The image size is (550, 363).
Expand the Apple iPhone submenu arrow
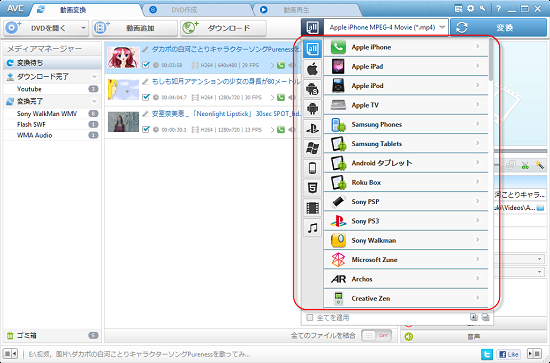tap(478, 46)
